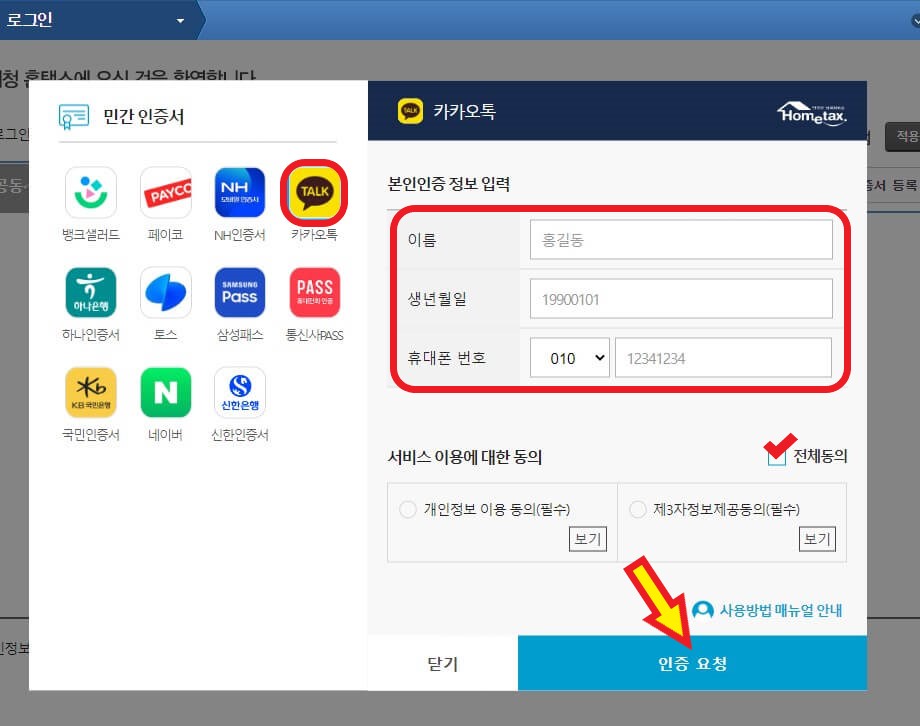Click the 인증 요청 button
Image resolution: width=920 pixels, height=726 pixels.
692,663
